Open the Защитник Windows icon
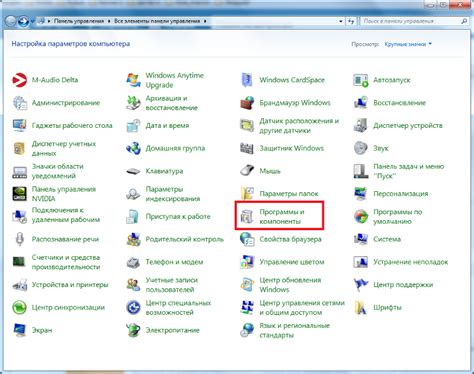This screenshot has height=374, width=474. point(247,148)
